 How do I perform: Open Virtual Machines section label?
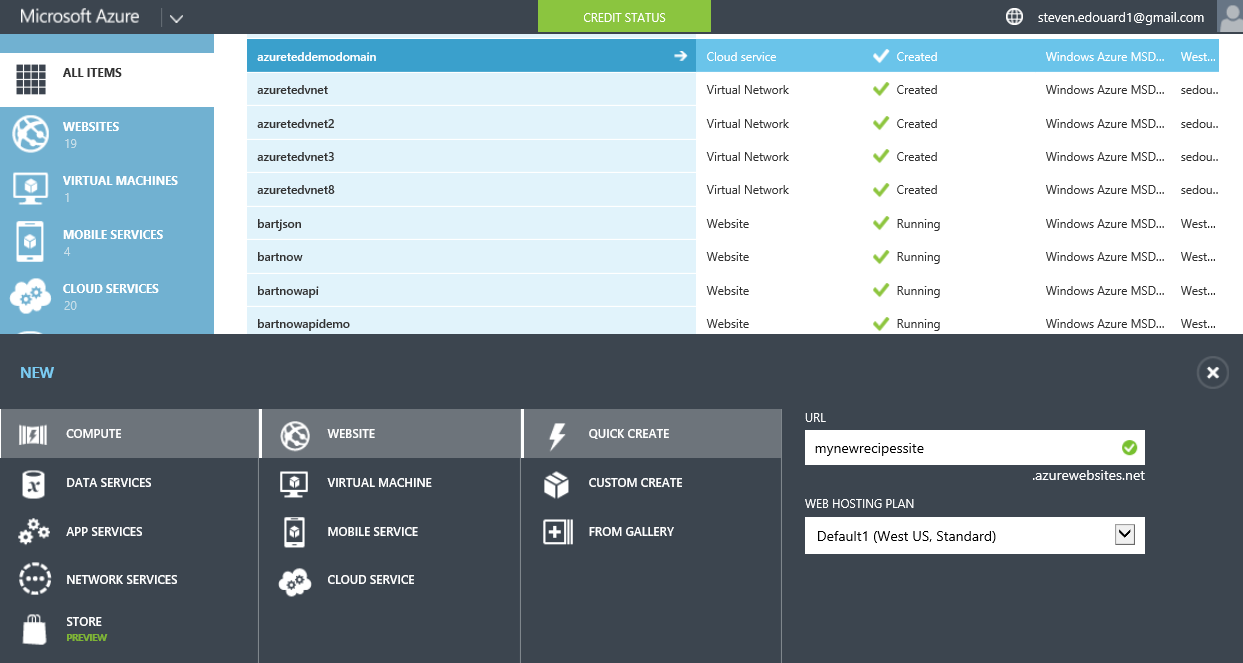click(120, 181)
